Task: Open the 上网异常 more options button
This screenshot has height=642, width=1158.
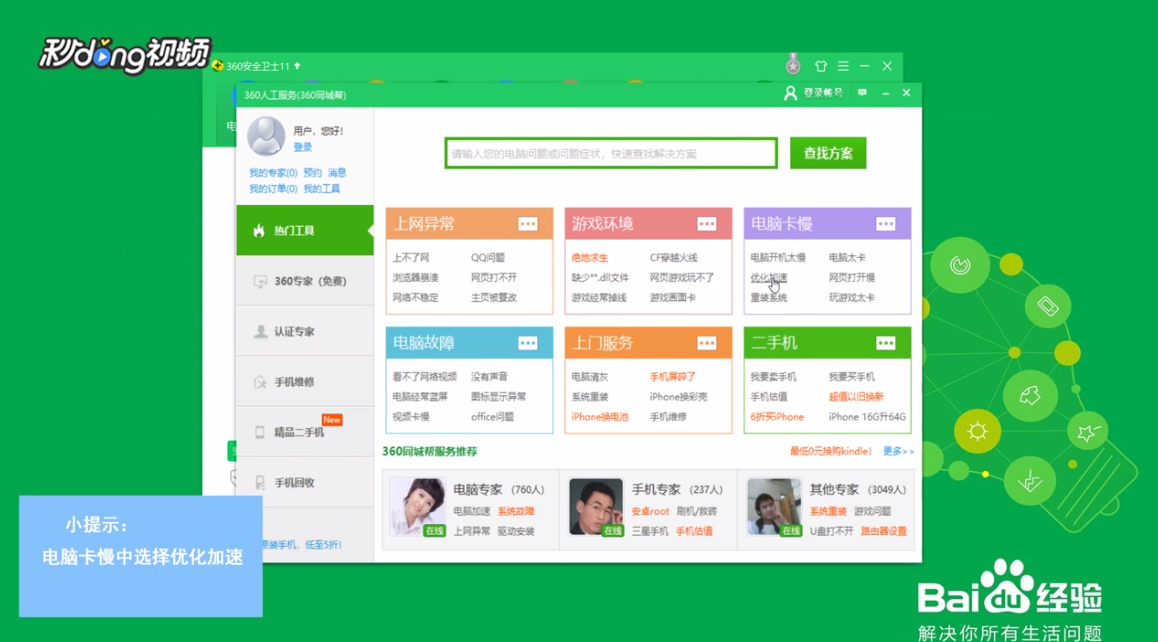Action: click(x=527, y=224)
